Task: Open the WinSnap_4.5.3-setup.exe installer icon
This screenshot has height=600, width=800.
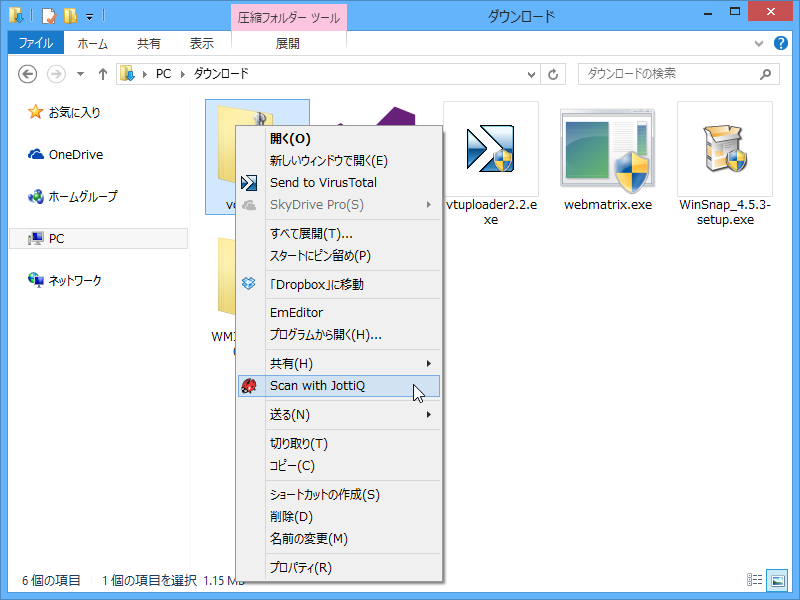Action: 723,148
